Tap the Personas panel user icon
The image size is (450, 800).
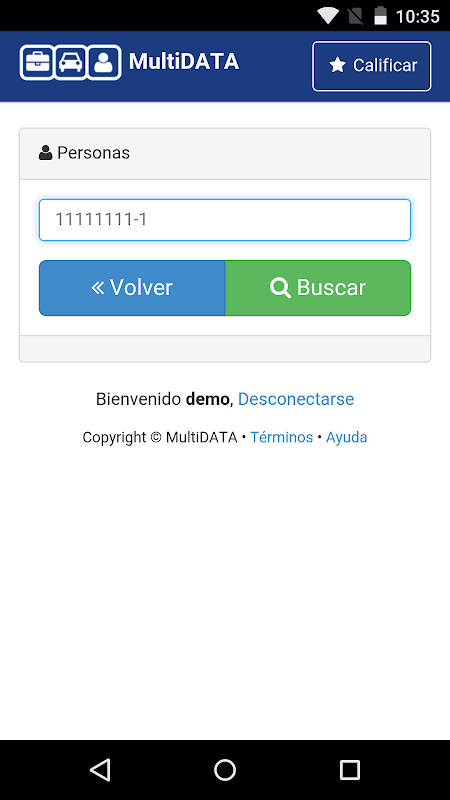click(x=45, y=153)
